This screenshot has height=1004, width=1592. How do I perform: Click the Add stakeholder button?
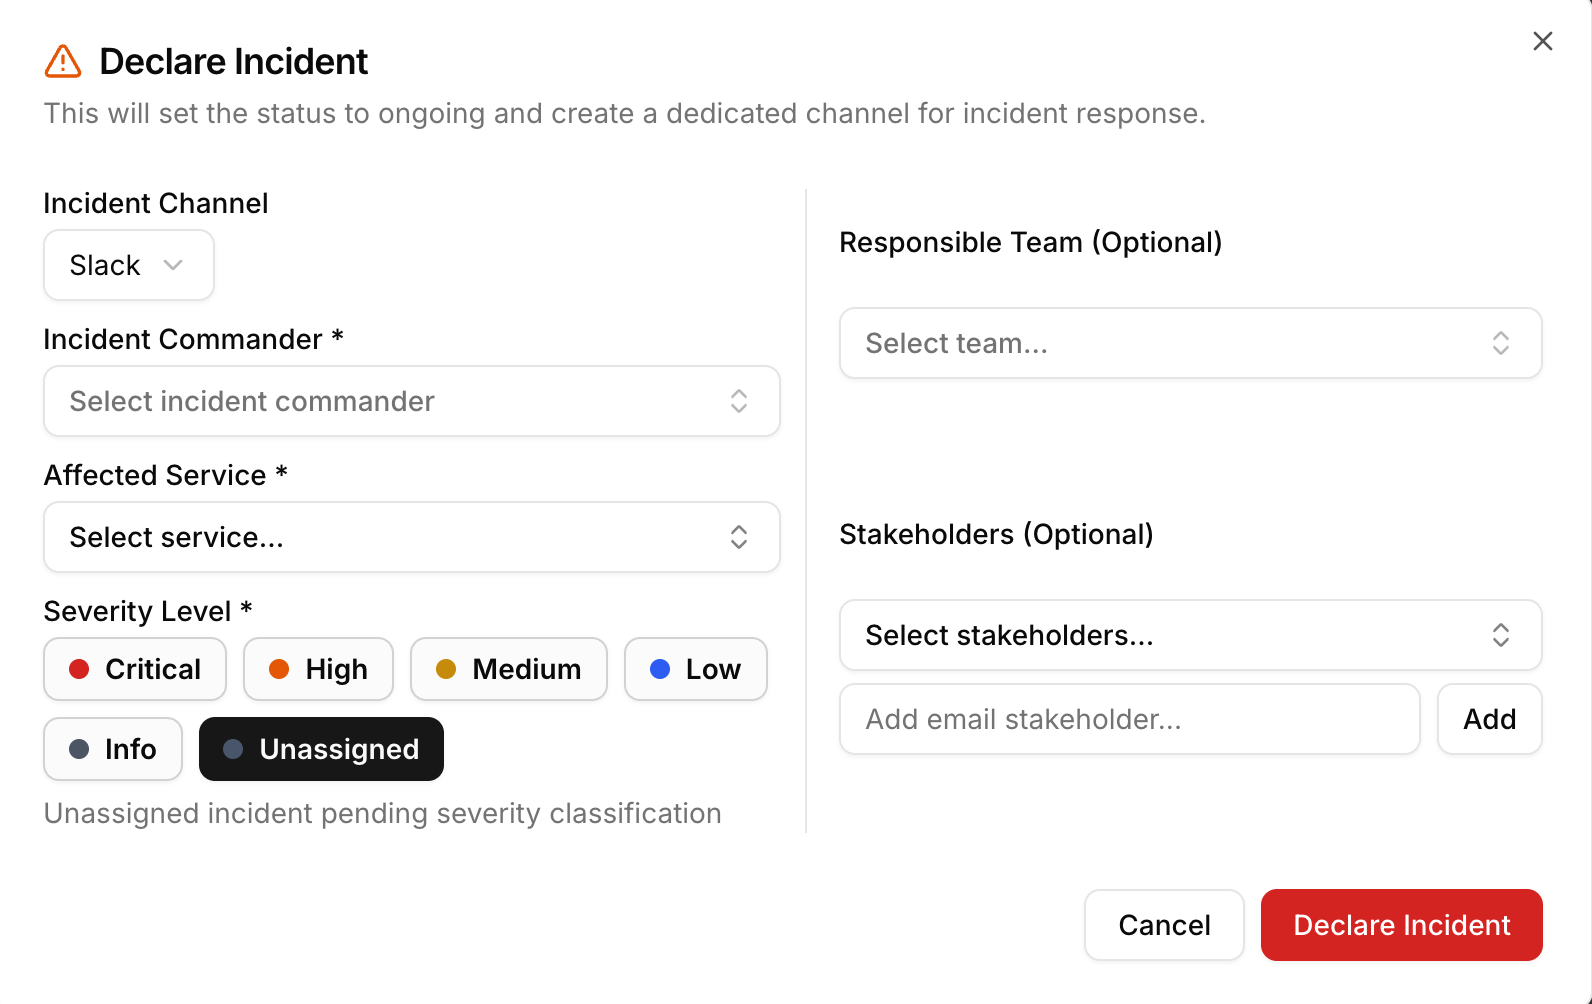click(x=1489, y=719)
